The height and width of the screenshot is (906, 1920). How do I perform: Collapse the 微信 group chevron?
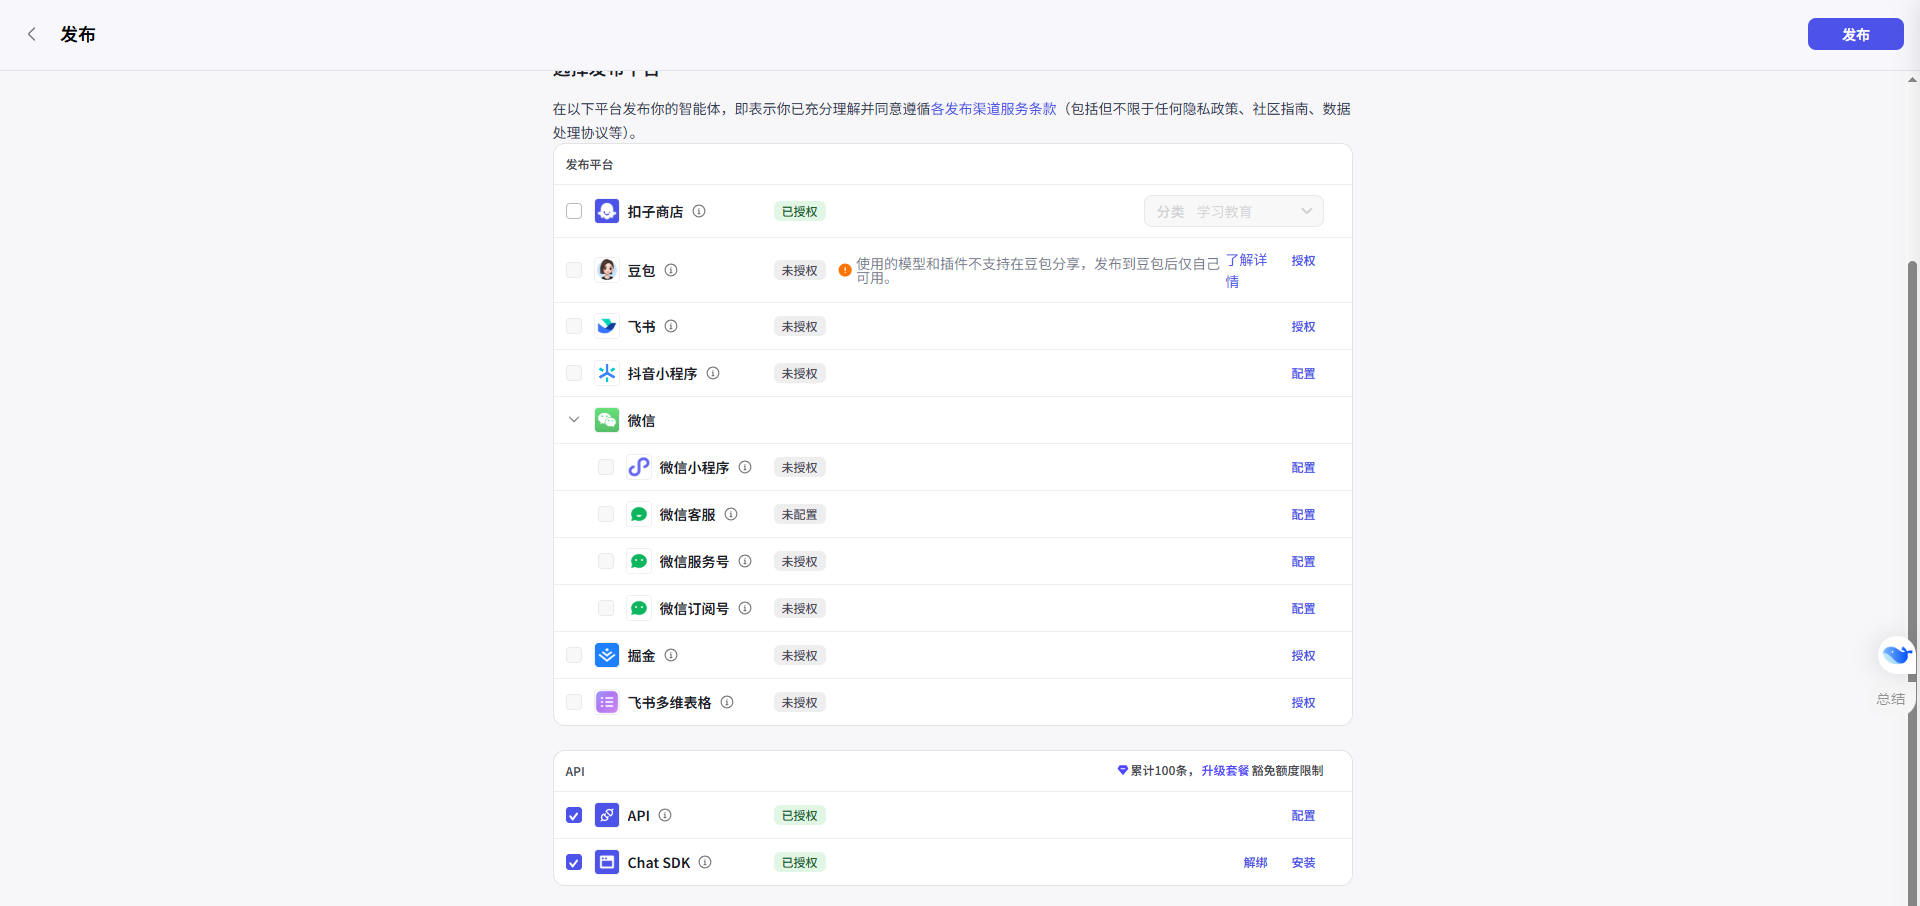tap(574, 420)
